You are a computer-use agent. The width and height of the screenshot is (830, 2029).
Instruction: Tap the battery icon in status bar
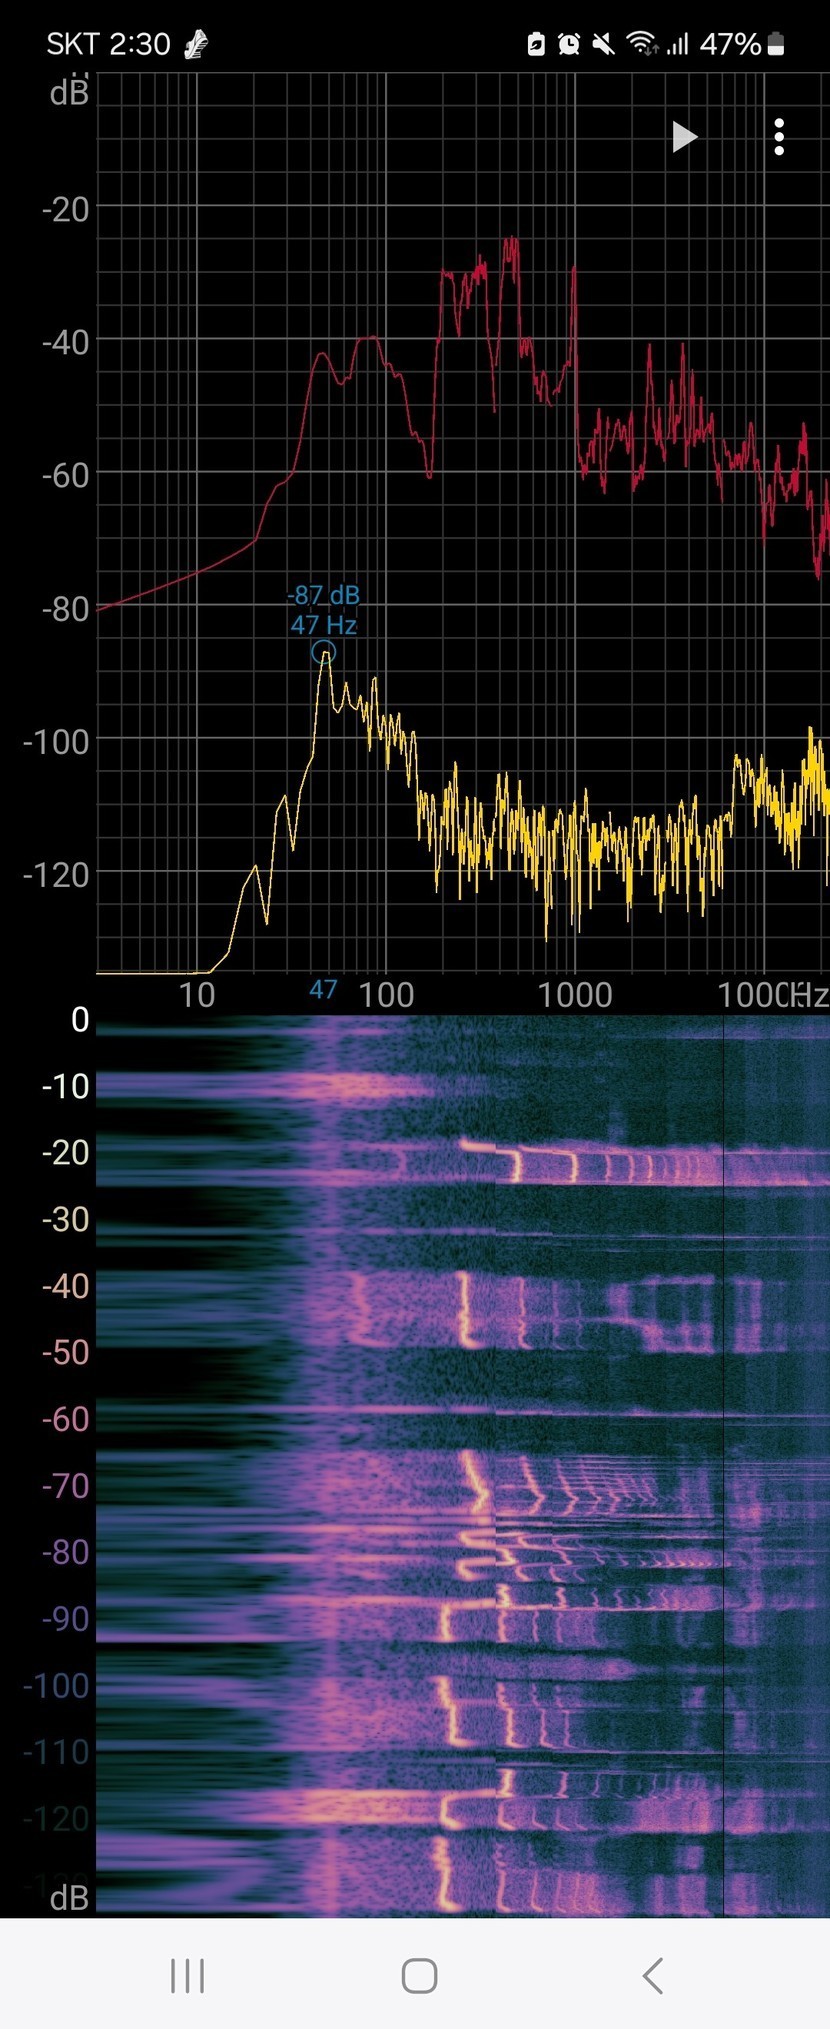pyautogui.click(x=776, y=44)
